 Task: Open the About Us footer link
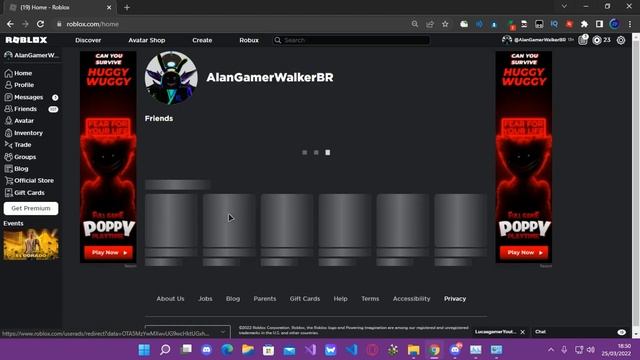point(170,299)
